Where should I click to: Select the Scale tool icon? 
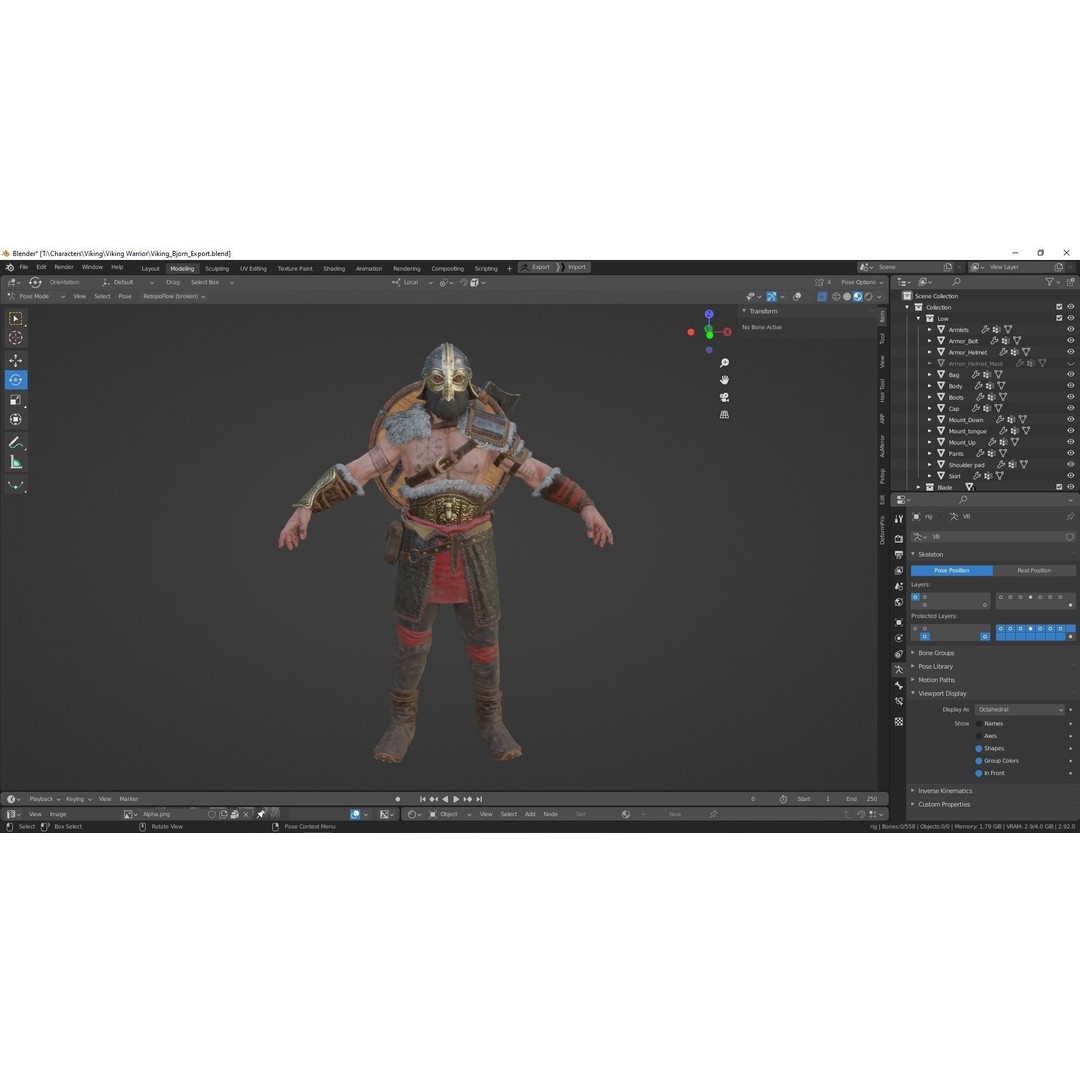pos(15,399)
